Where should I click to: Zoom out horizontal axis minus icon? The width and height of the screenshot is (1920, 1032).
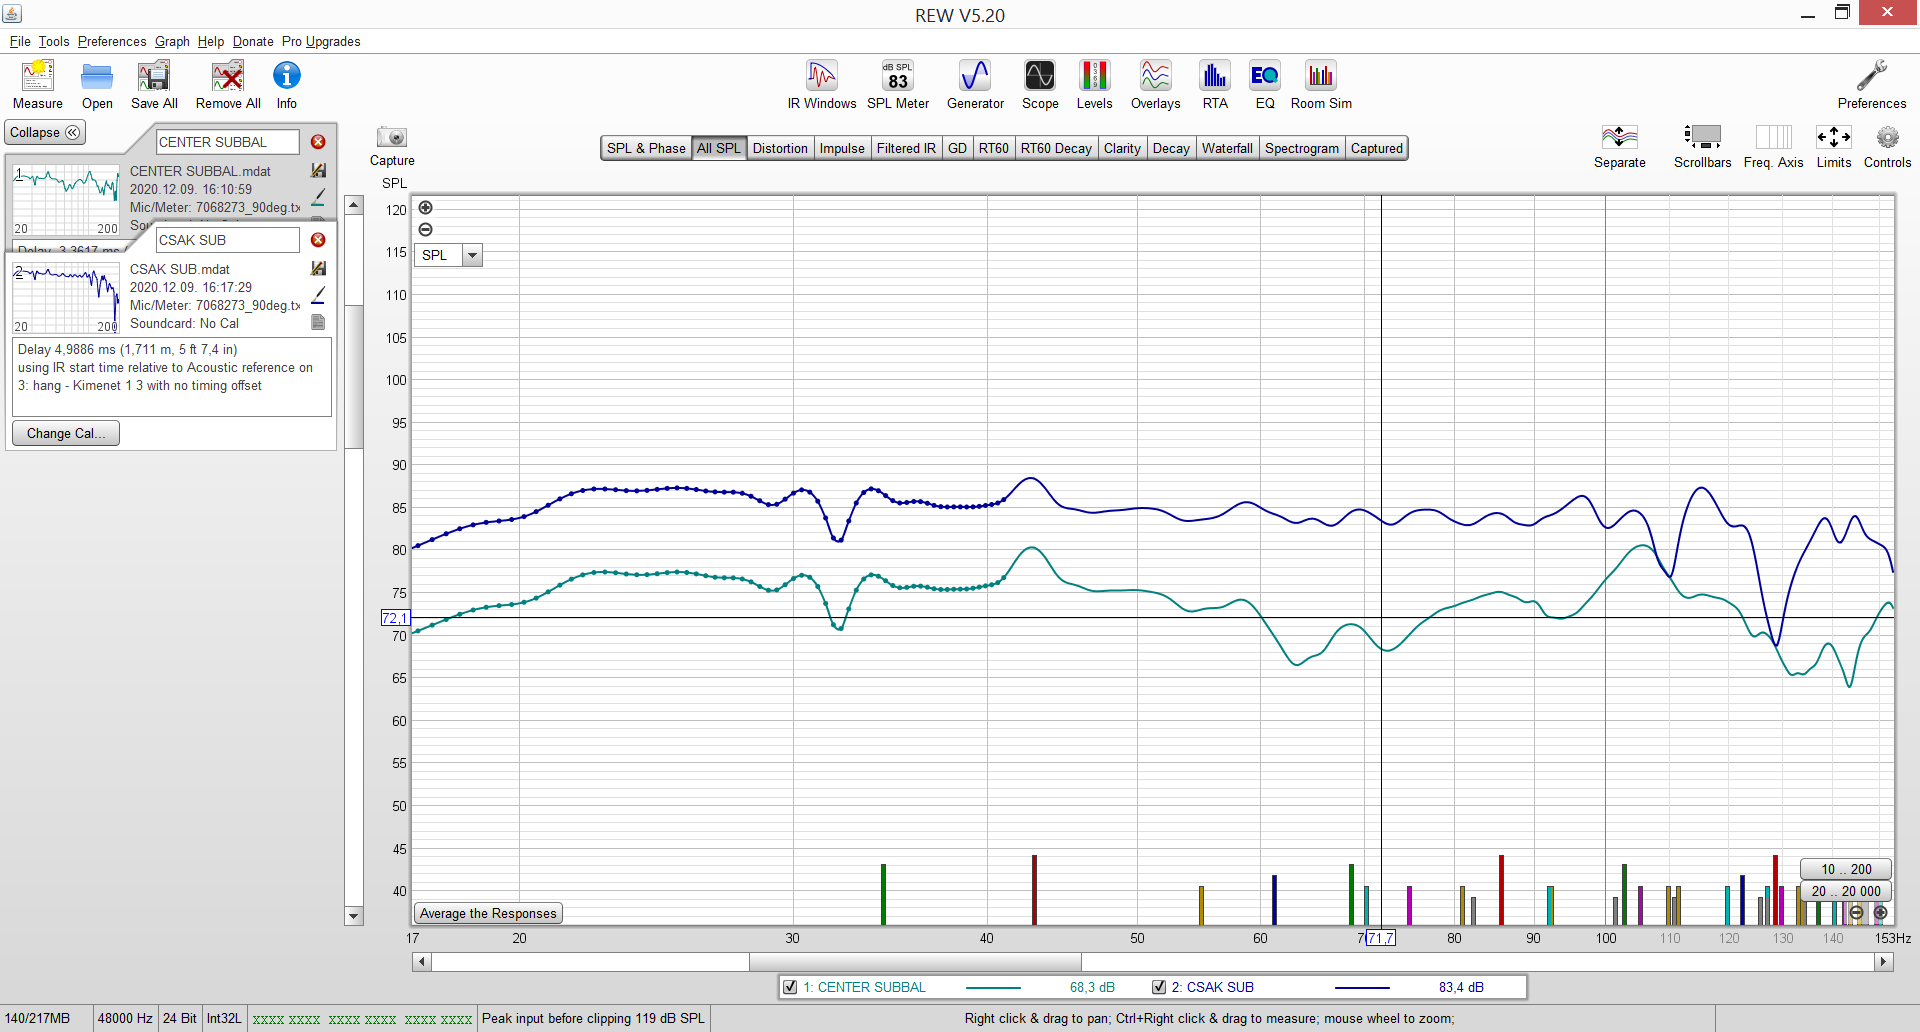pos(1856,912)
